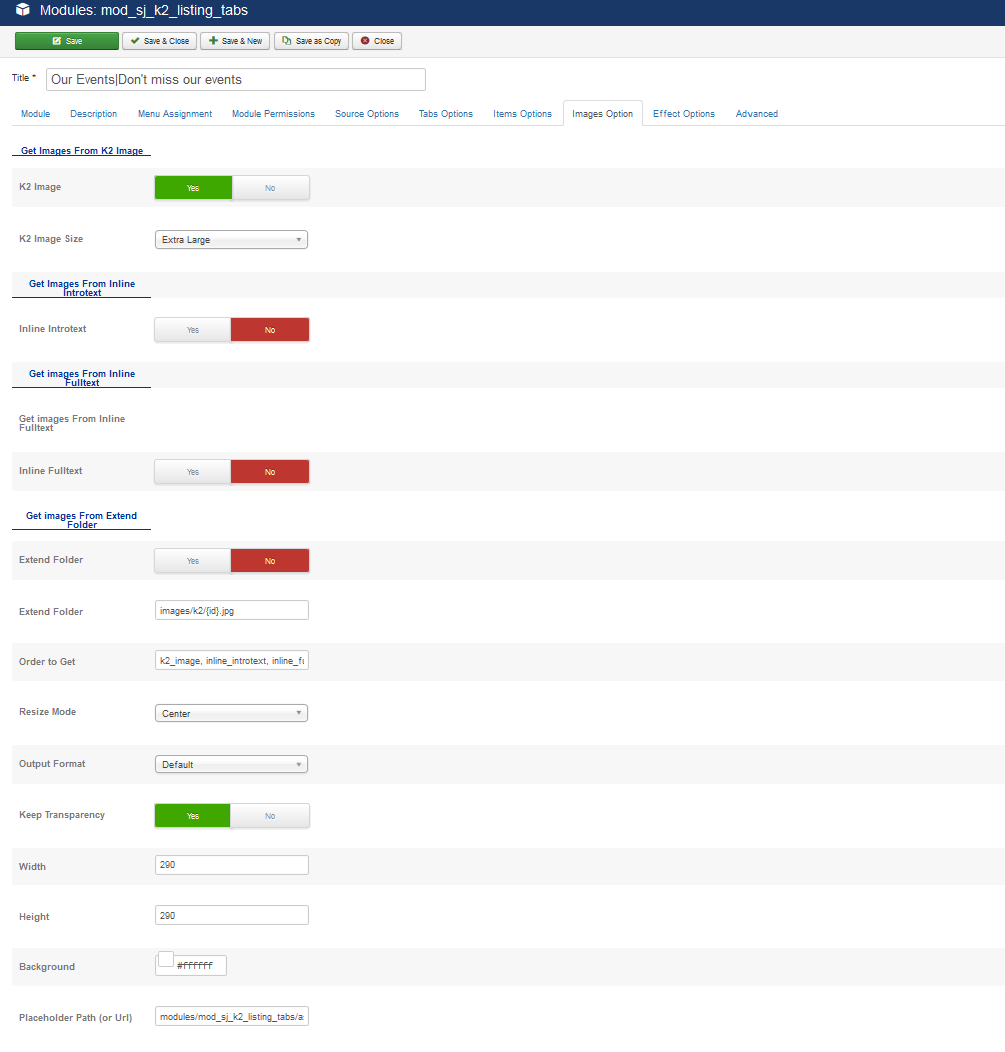Turn on Extend Folder with Yes
The height and width of the screenshot is (1052, 1005).
tap(193, 561)
